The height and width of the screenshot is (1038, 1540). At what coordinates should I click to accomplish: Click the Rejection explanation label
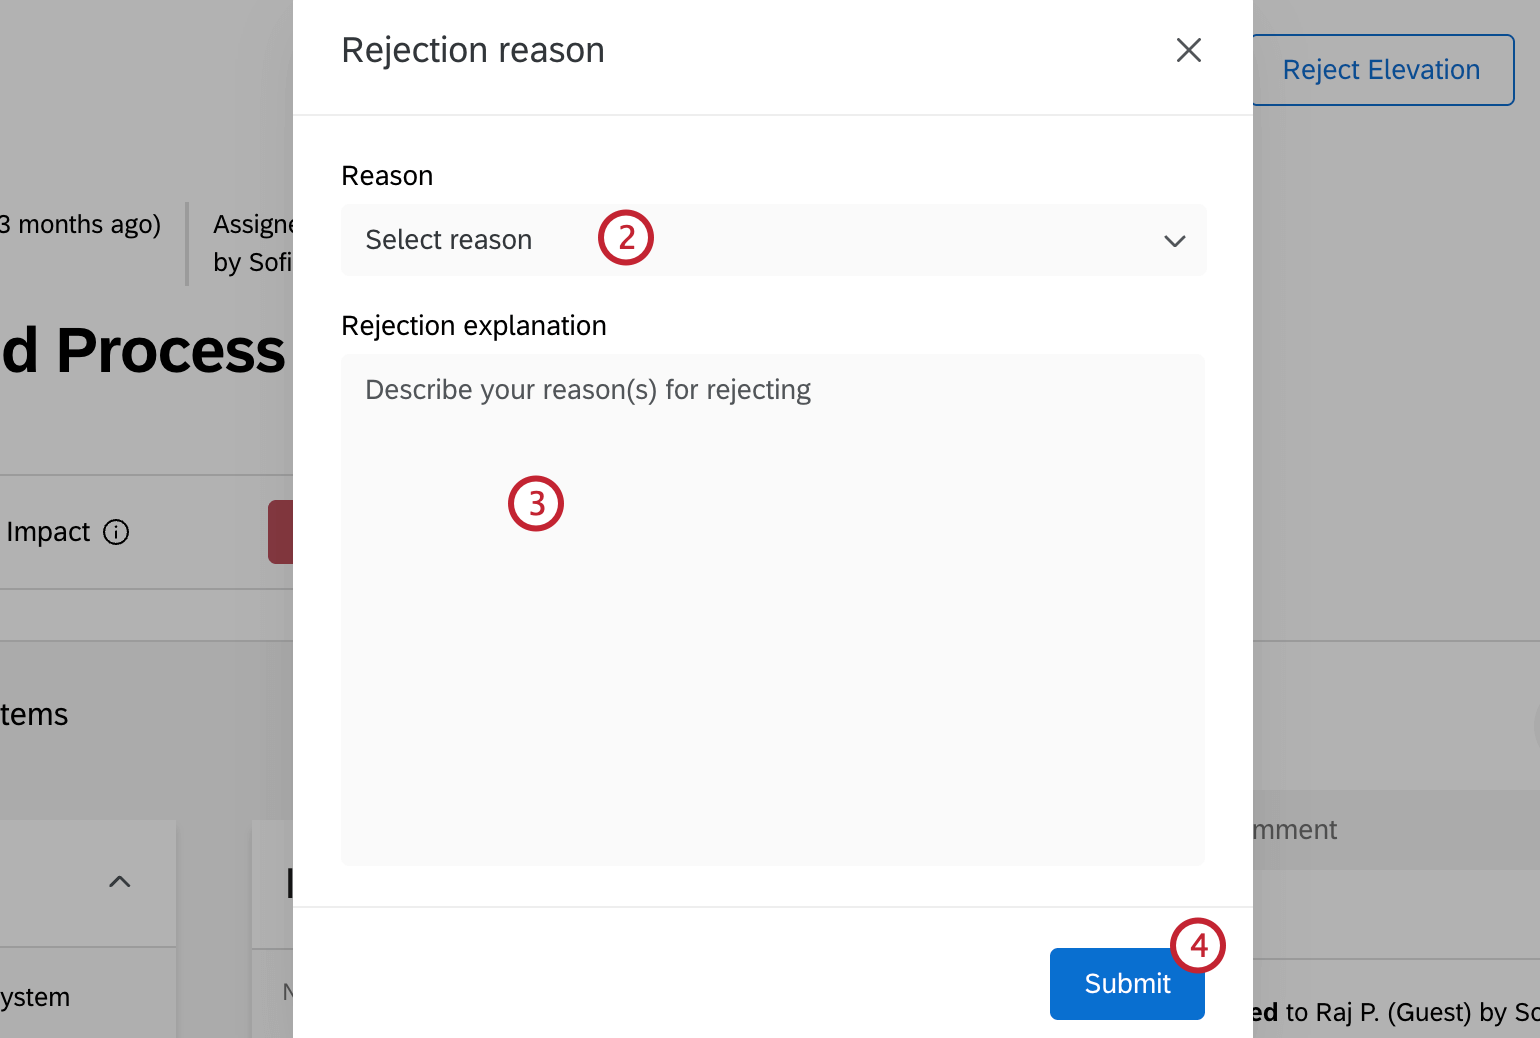click(474, 325)
